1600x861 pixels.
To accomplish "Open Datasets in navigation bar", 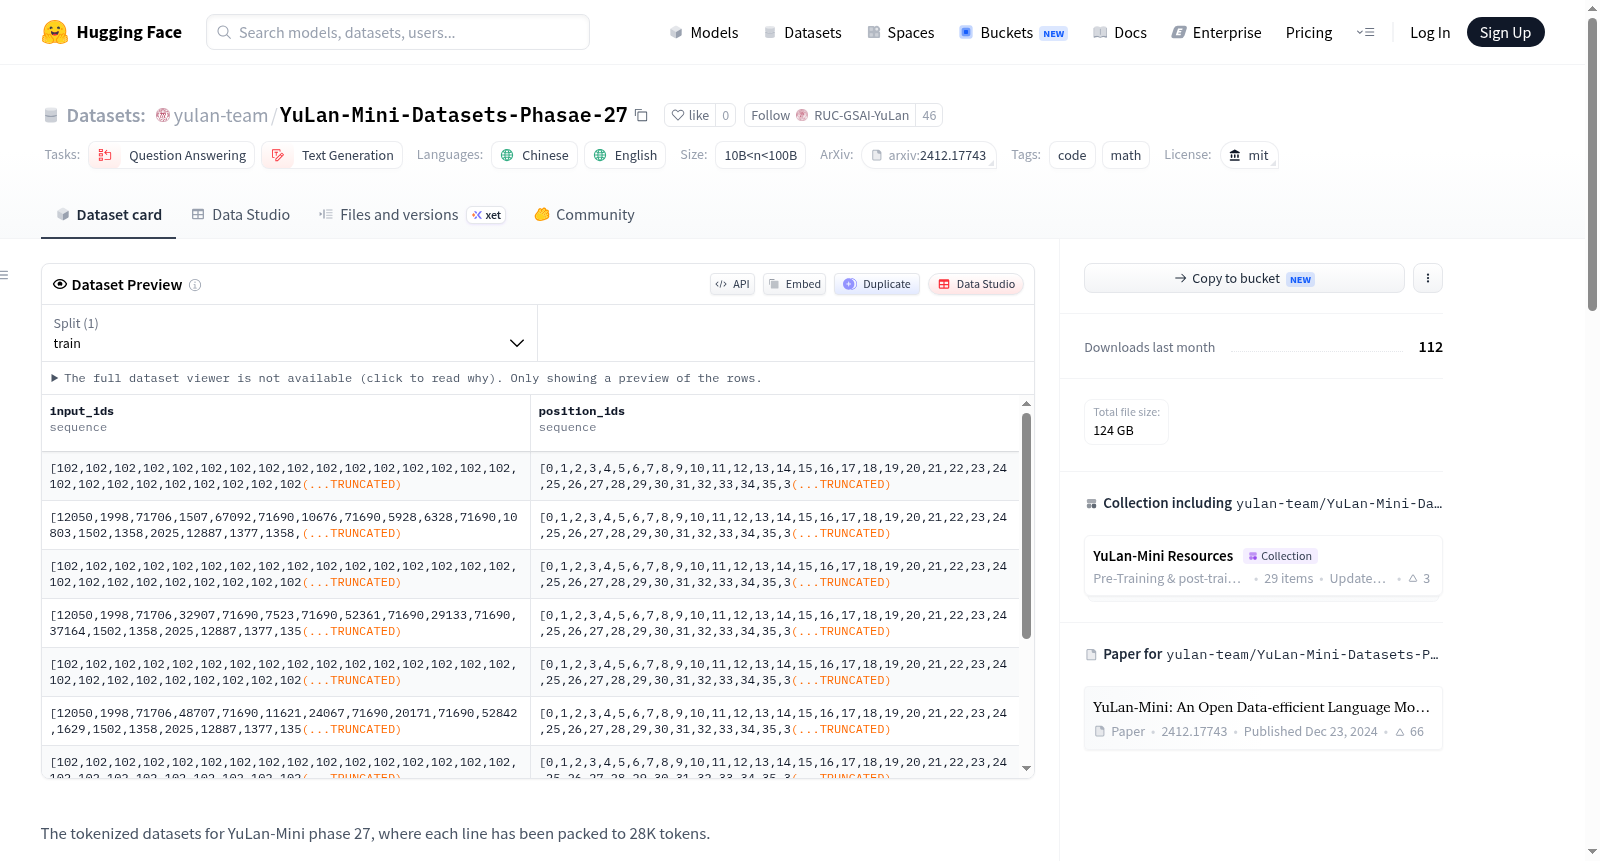I will (x=802, y=32).
